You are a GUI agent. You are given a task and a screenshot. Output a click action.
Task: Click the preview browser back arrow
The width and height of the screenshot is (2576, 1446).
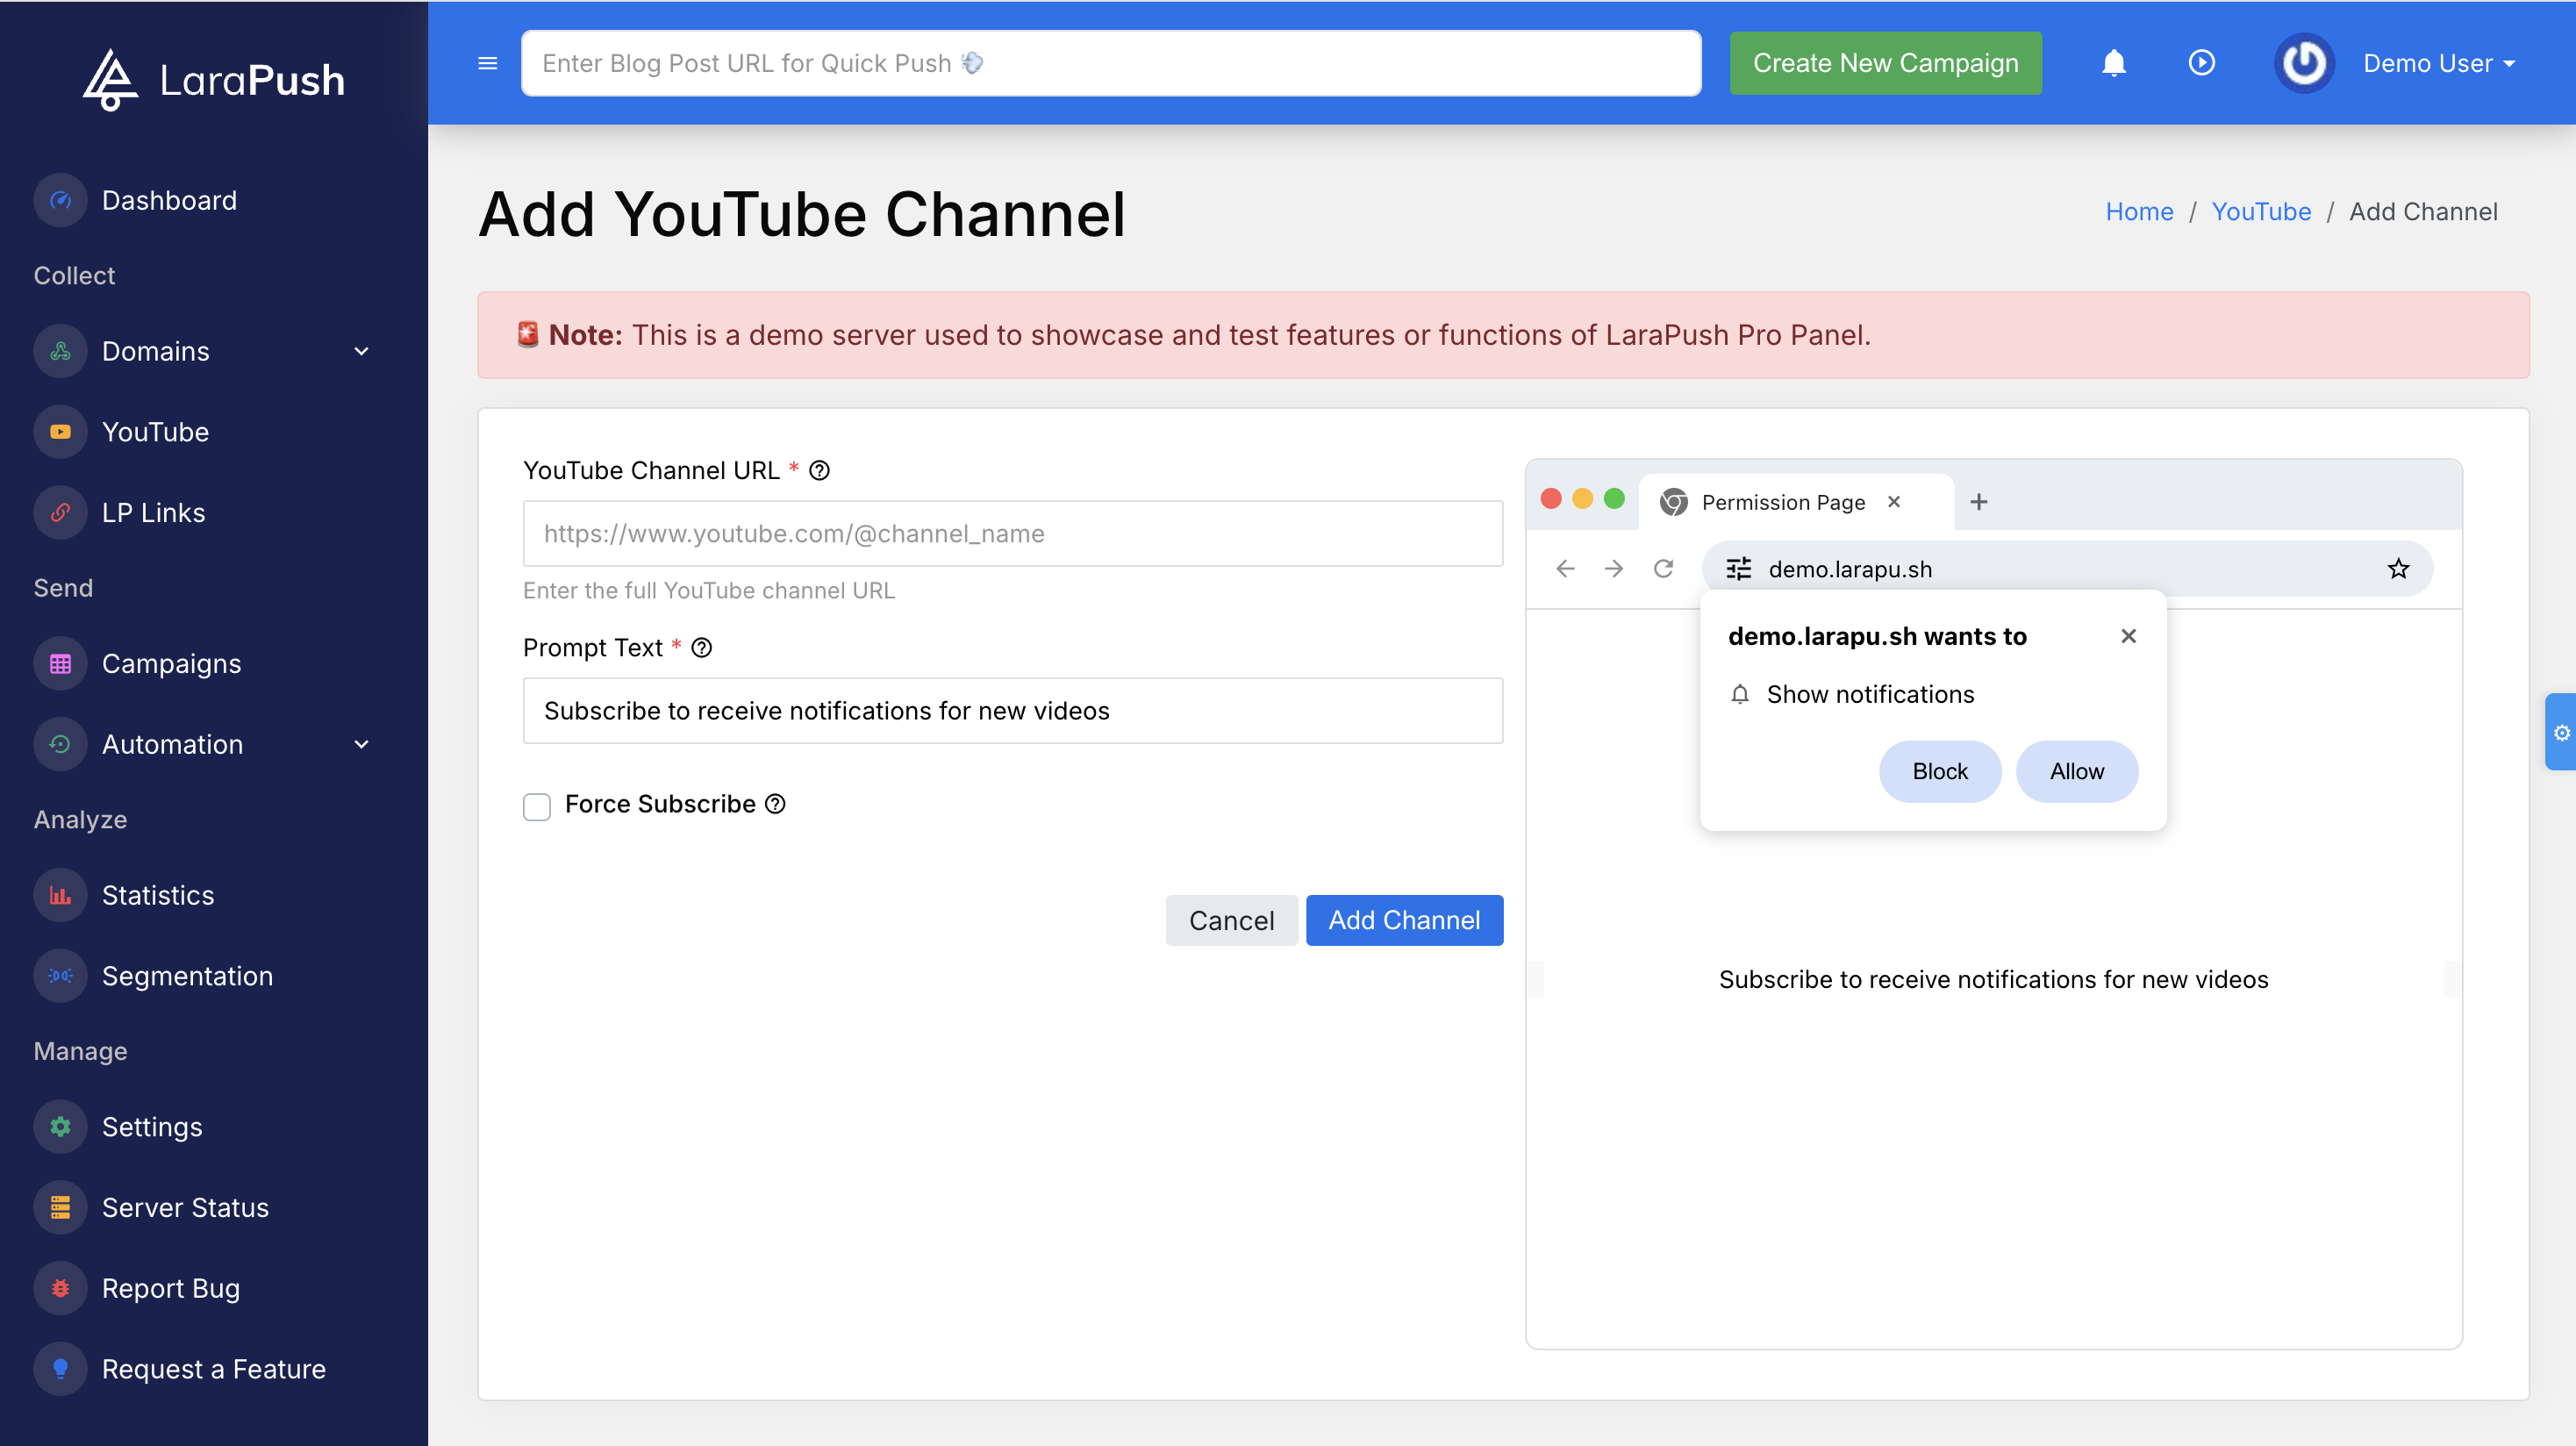1565,569
